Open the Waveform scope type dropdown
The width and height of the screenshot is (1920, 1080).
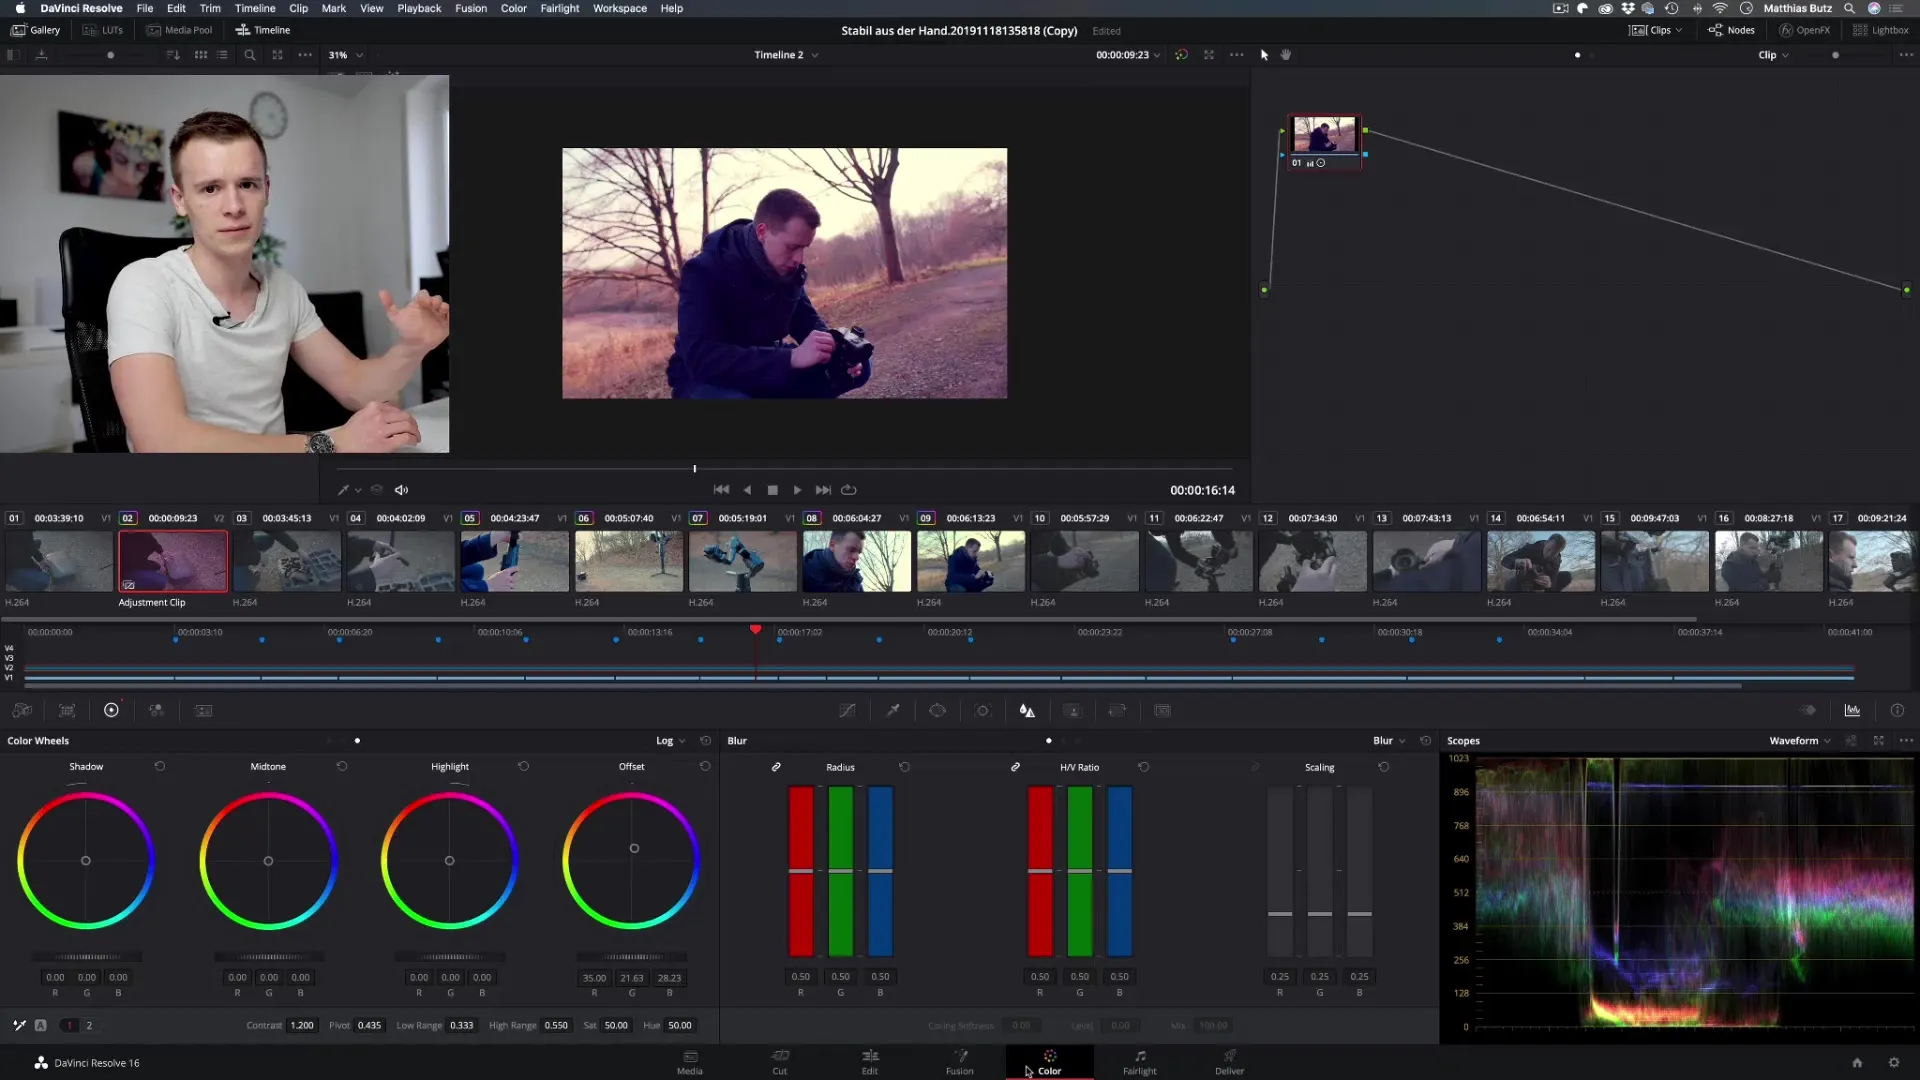click(1800, 741)
